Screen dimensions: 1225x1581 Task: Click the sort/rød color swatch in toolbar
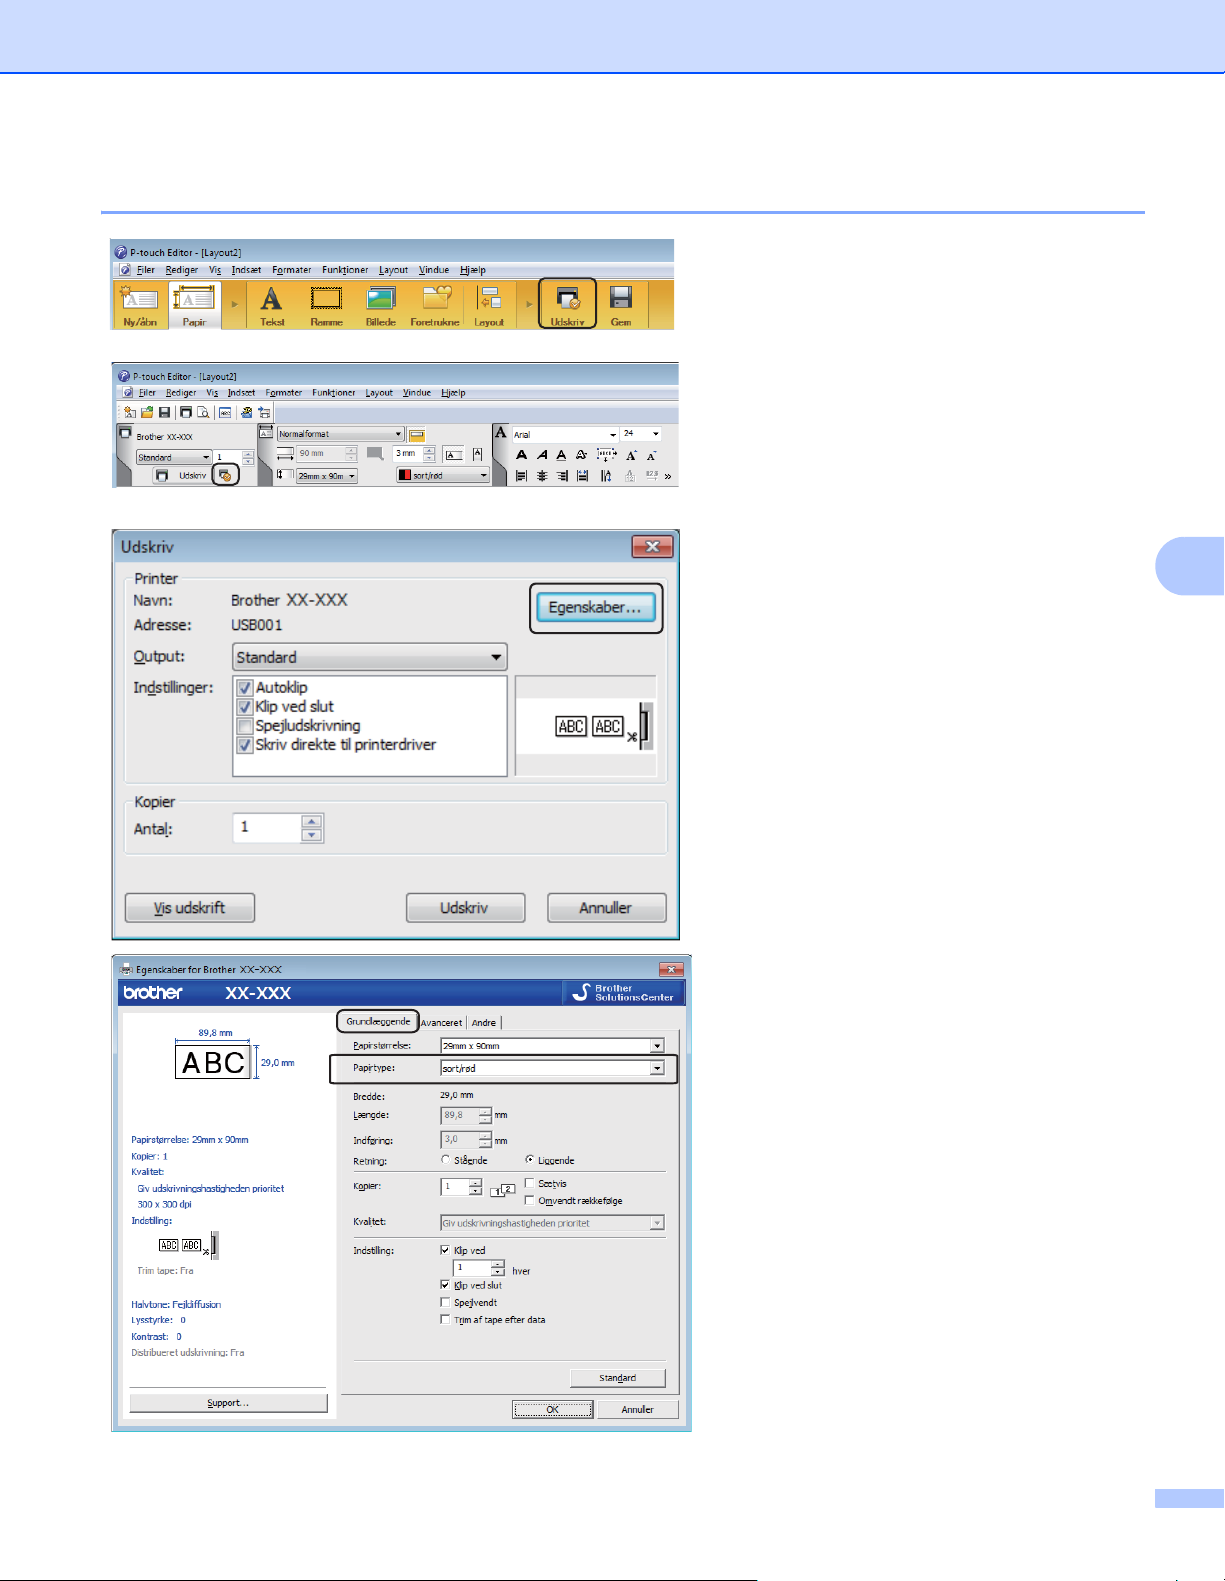coord(405,476)
